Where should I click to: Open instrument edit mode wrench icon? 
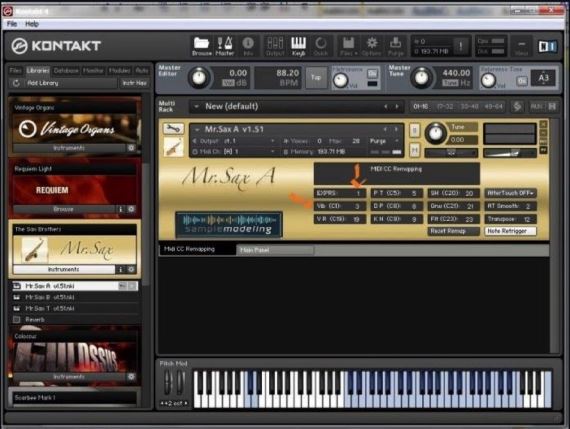click(x=173, y=128)
